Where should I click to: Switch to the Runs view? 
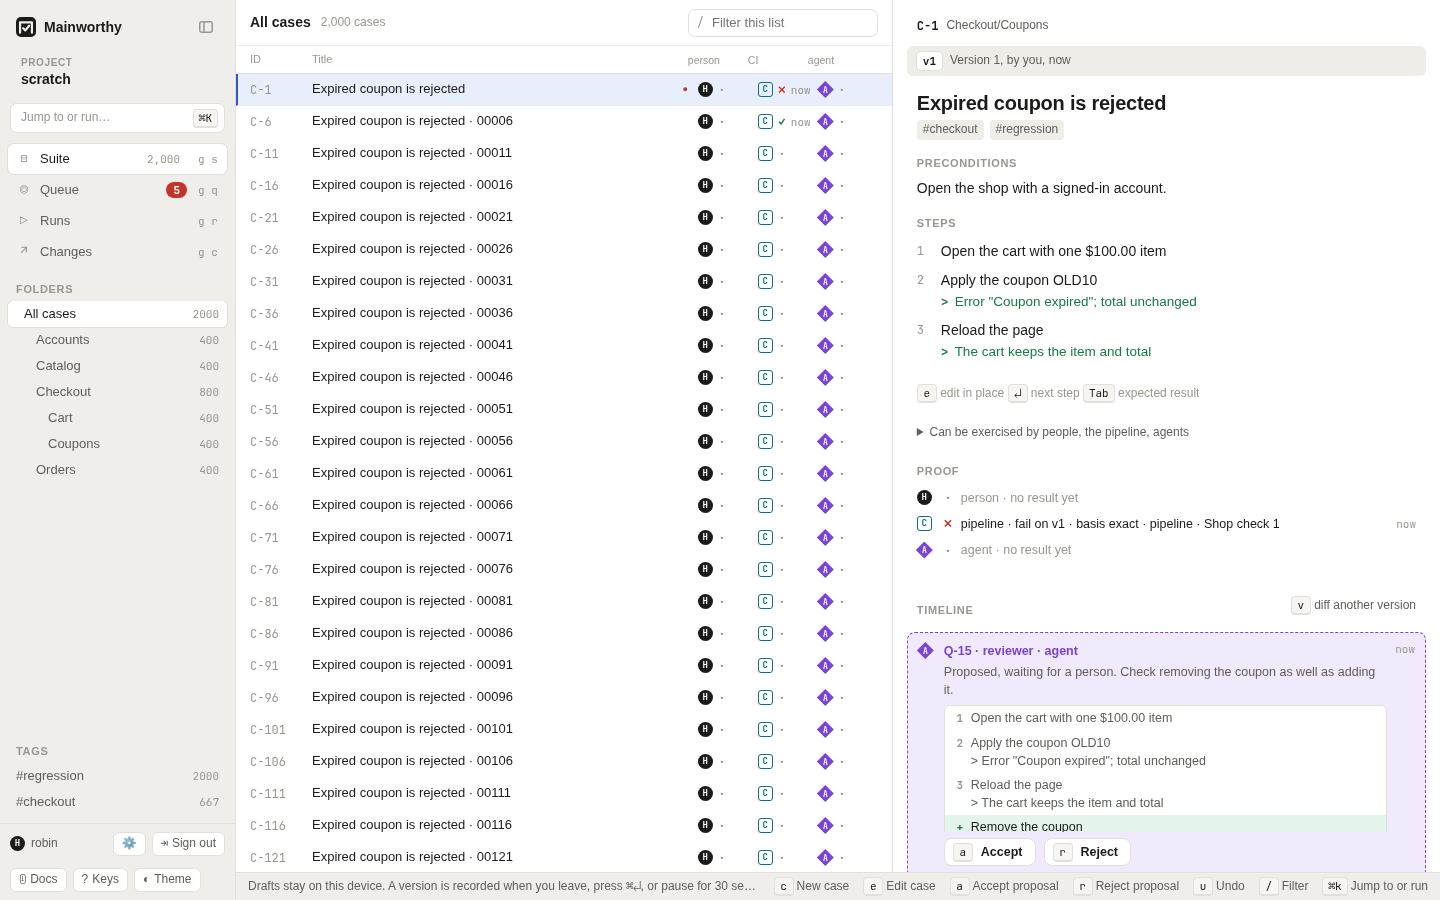click(x=118, y=221)
